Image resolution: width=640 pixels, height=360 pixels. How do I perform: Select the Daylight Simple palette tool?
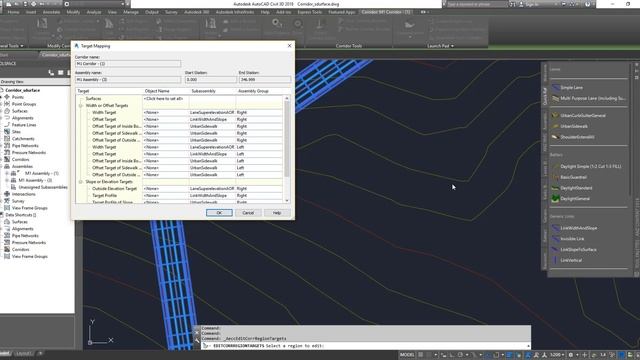coord(587,167)
